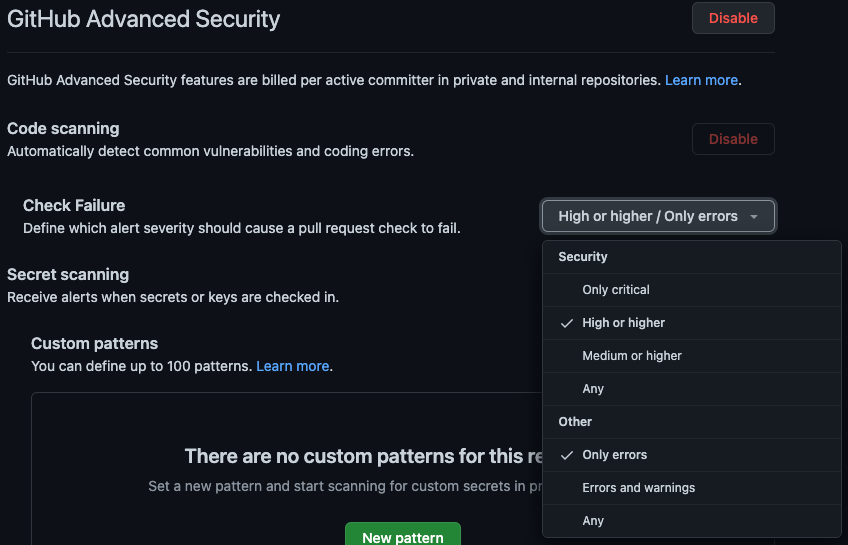Click checkmark next to Only errors

pyautogui.click(x=567, y=455)
